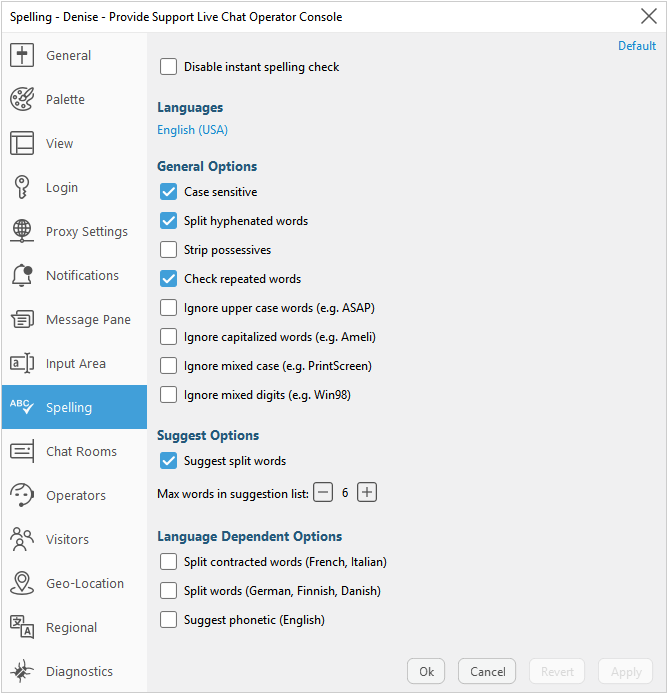Enable Suggest phonetic (English)

[168, 620]
